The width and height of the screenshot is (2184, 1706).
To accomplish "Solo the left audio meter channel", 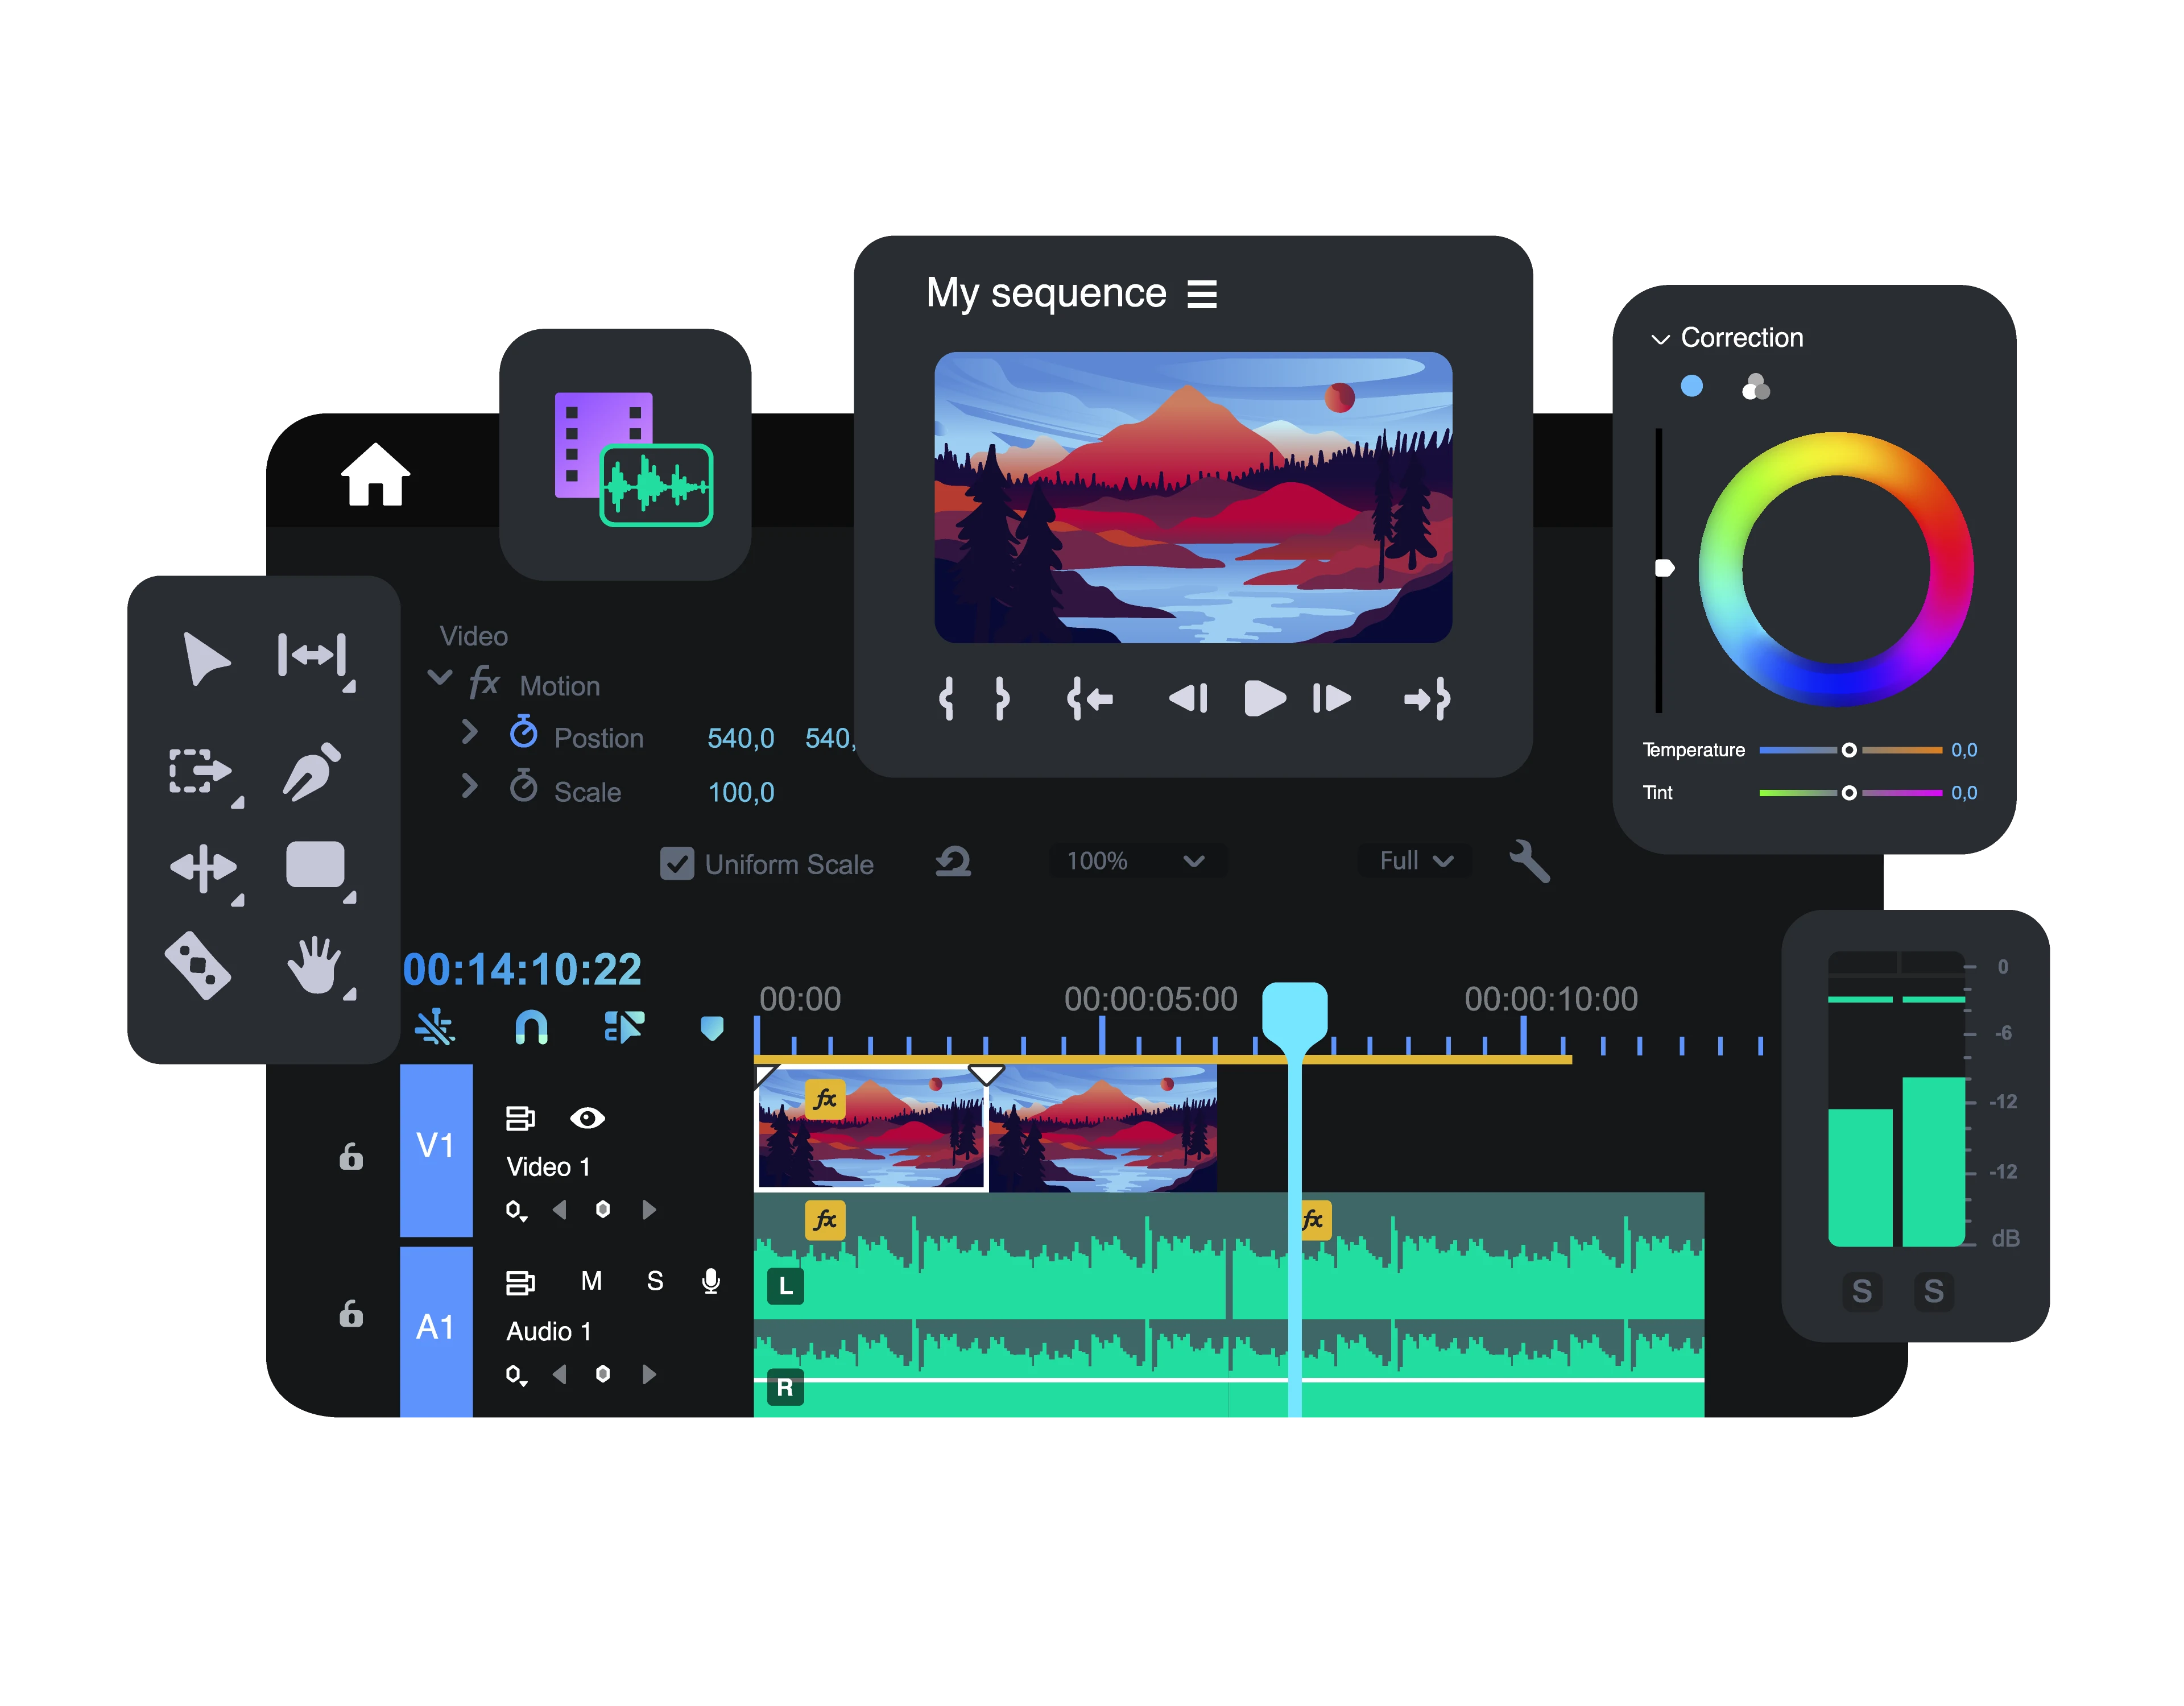I will tap(1861, 1291).
